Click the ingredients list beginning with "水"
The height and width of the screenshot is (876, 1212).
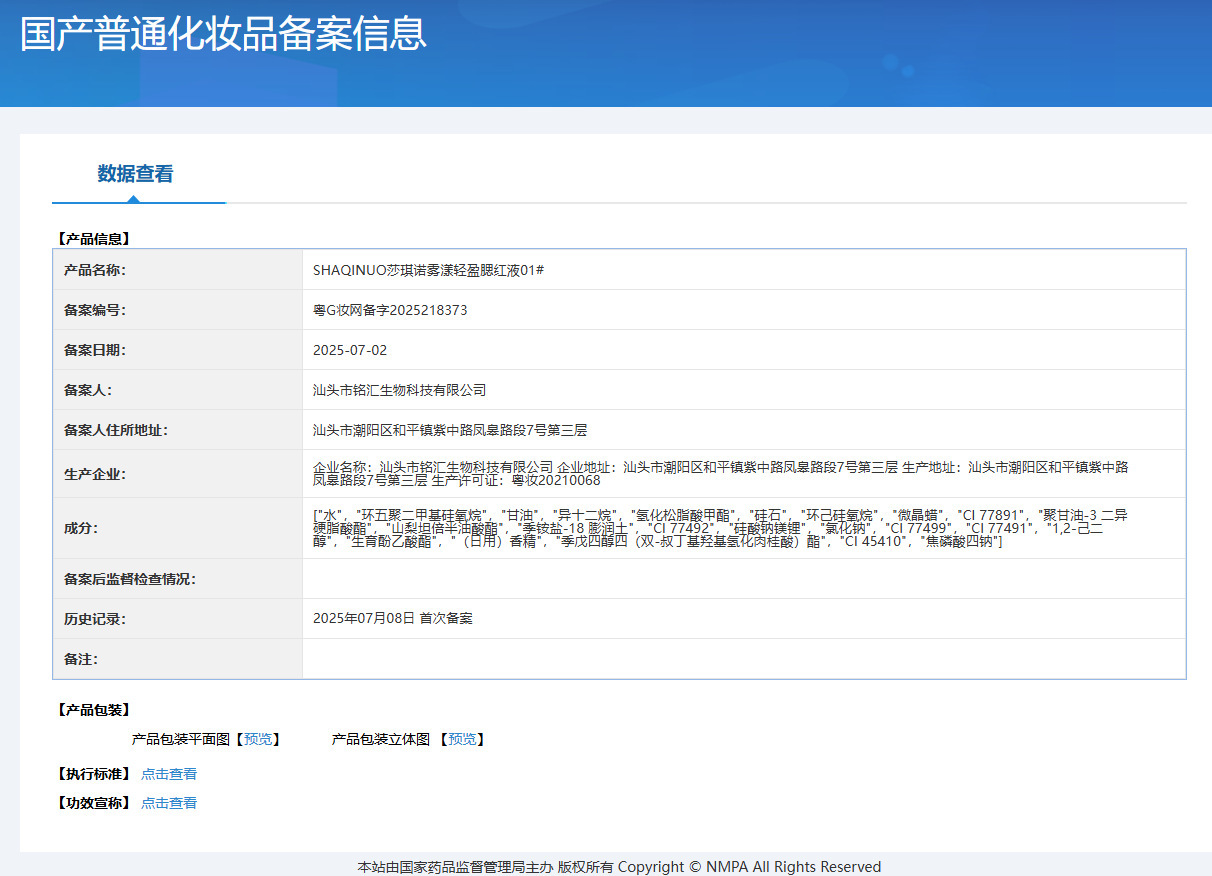coord(721,528)
